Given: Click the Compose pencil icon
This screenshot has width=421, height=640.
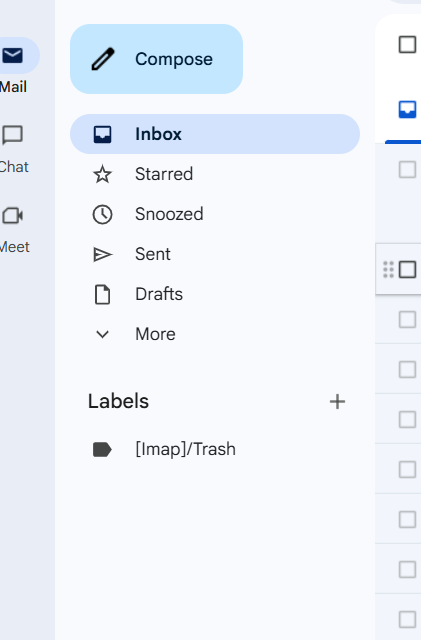Looking at the screenshot, I should coord(103,59).
